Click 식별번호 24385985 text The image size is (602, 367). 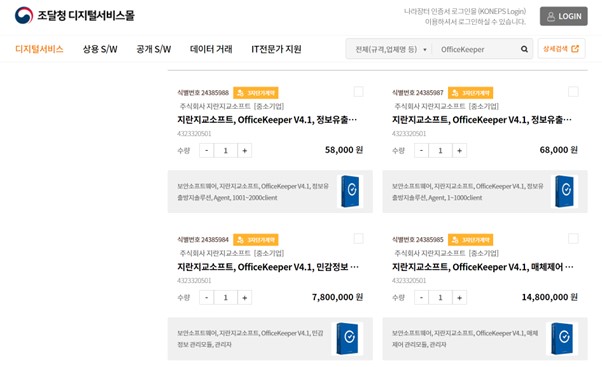click(417, 240)
